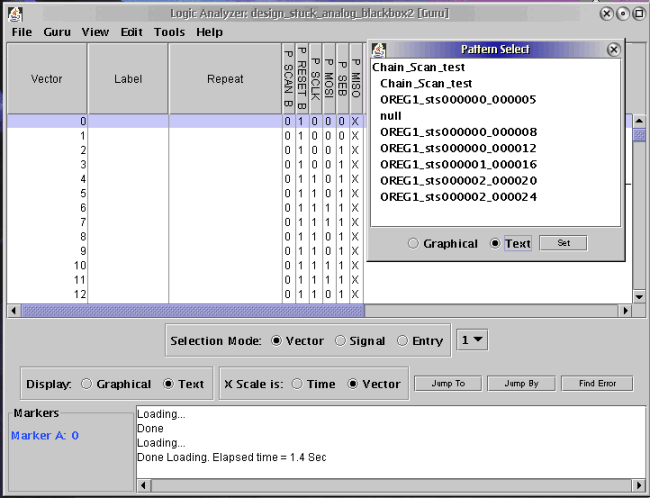Click the Java icon in Pattern Select dialog

click(378, 50)
